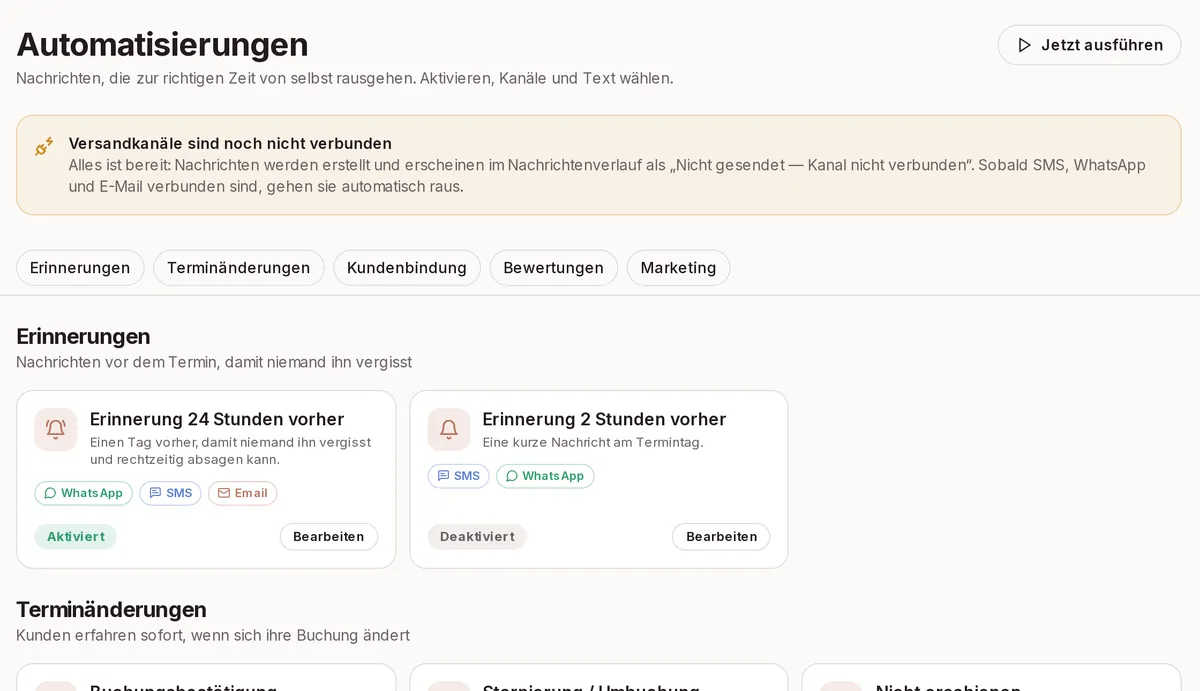
Task: Select the Marketing category pill
Action: [679, 268]
